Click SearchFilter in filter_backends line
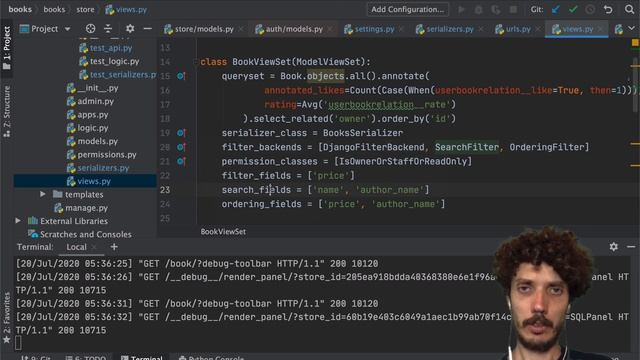The height and width of the screenshot is (360, 640). pyautogui.click(x=467, y=147)
